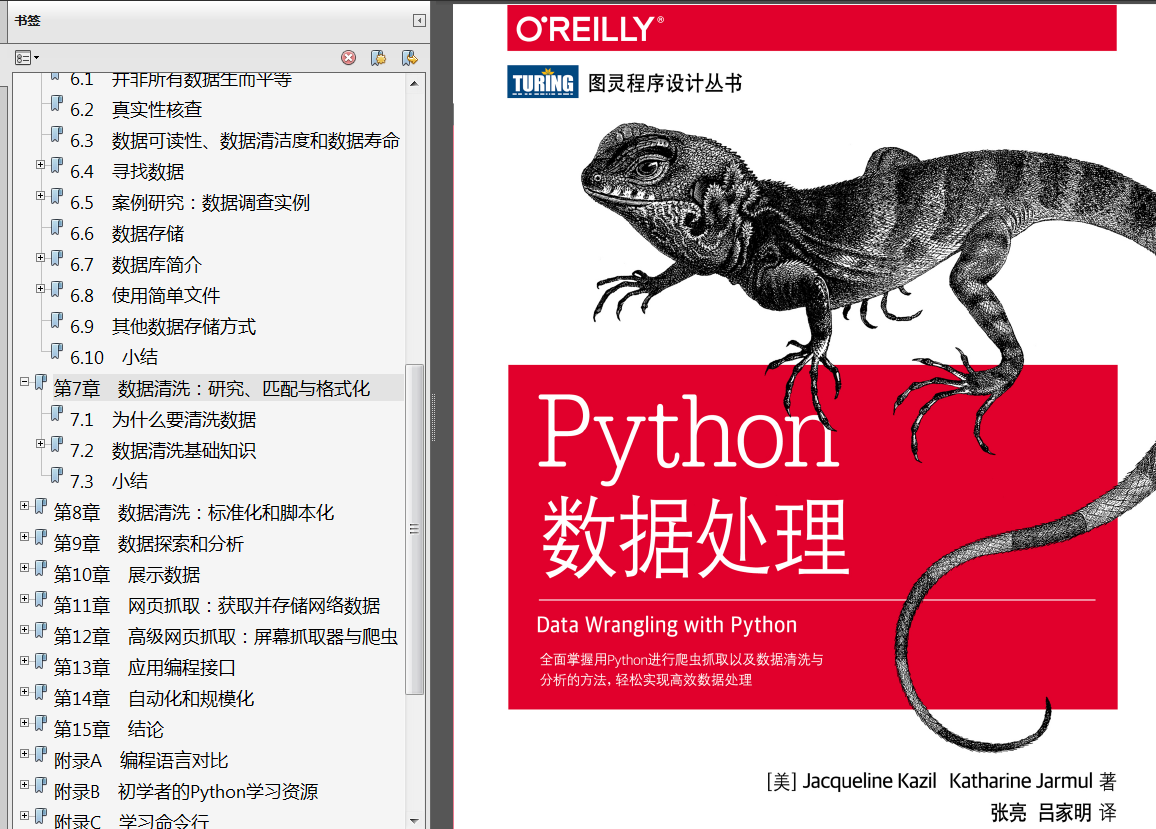Expand the 6.7 数据库简介 bookmark
The width and height of the screenshot is (1156, 829).
click(x=41, y=257)
